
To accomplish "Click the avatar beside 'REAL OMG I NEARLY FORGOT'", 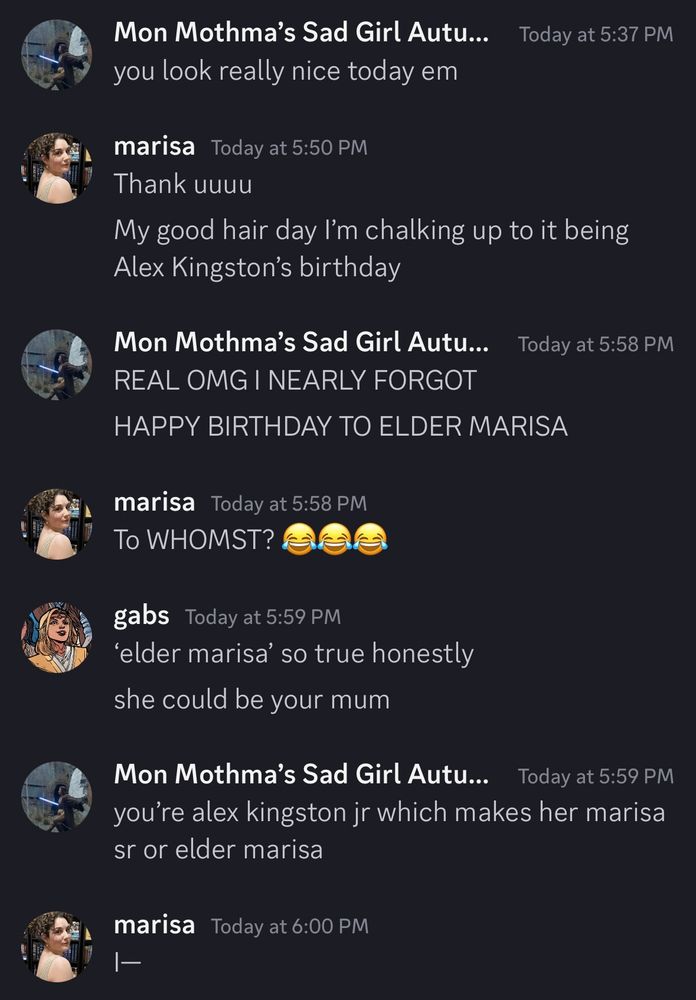I will coord(56,365).
